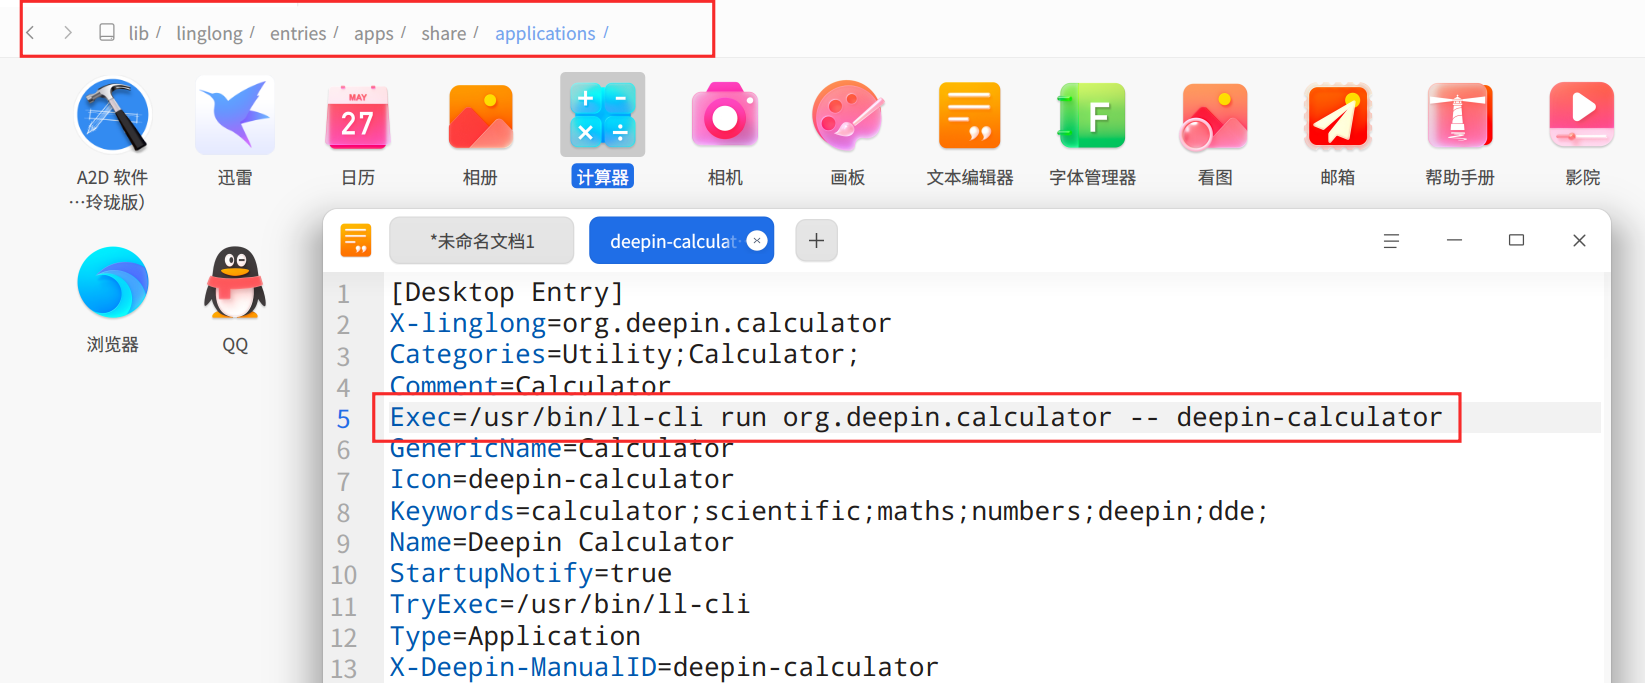
Task: Open the 浏览器 browser app icon
Action: (112, 283)
